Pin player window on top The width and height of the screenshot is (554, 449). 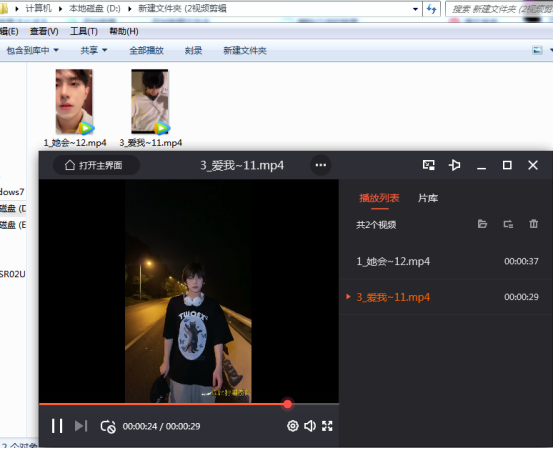(454, 165)
